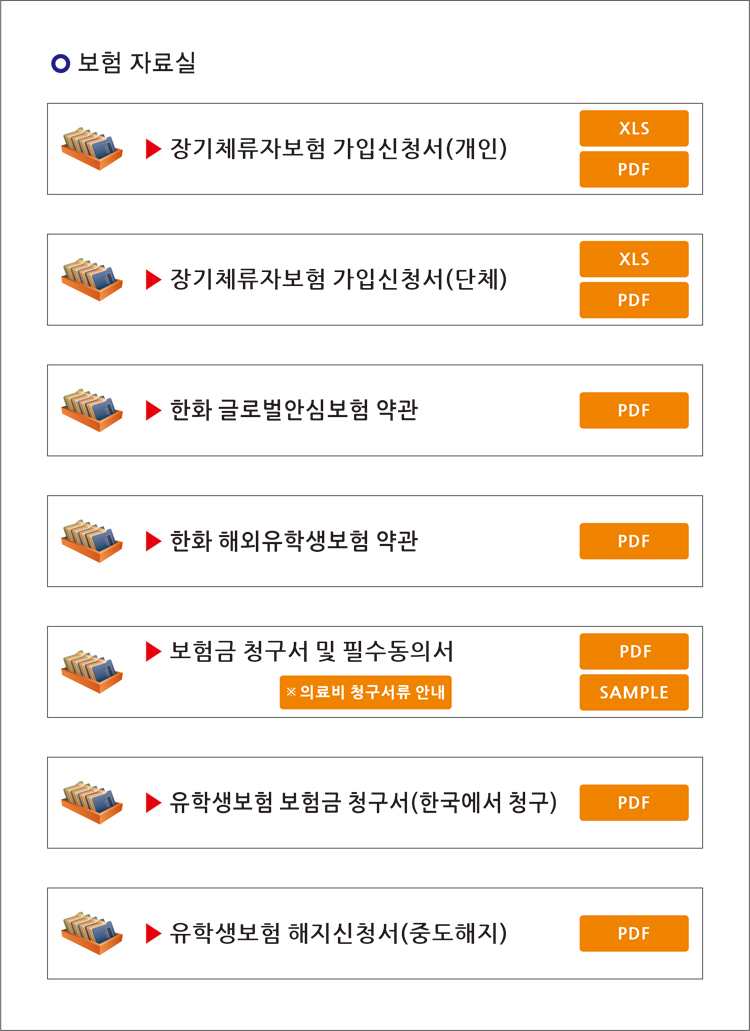
Task: Download XLS for 가입신청서(개인)
Action: click(x=634, y=128)
